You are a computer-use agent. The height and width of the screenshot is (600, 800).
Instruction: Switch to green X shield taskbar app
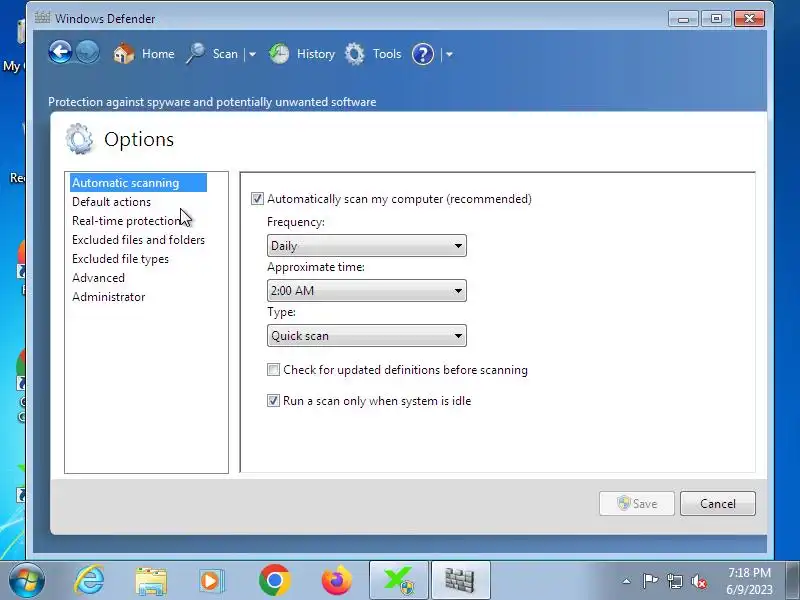click(399, 581)
